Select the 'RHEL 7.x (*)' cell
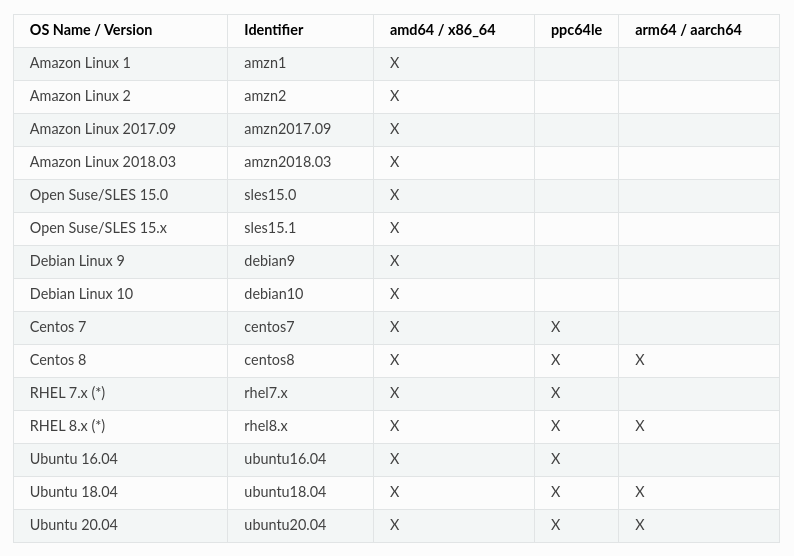 point(67,393)
